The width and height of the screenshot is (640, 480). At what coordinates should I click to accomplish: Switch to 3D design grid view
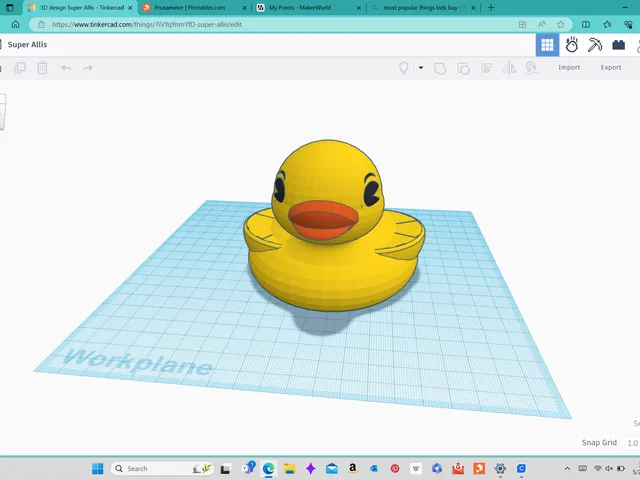(x=547, y=45)
